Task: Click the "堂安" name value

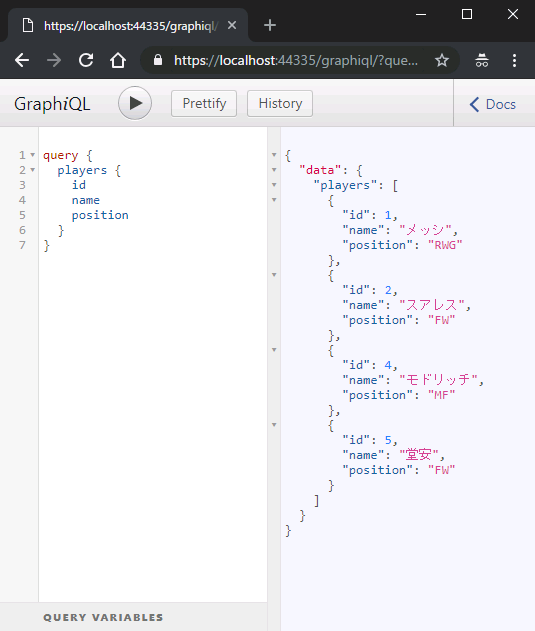Action: 419,455
